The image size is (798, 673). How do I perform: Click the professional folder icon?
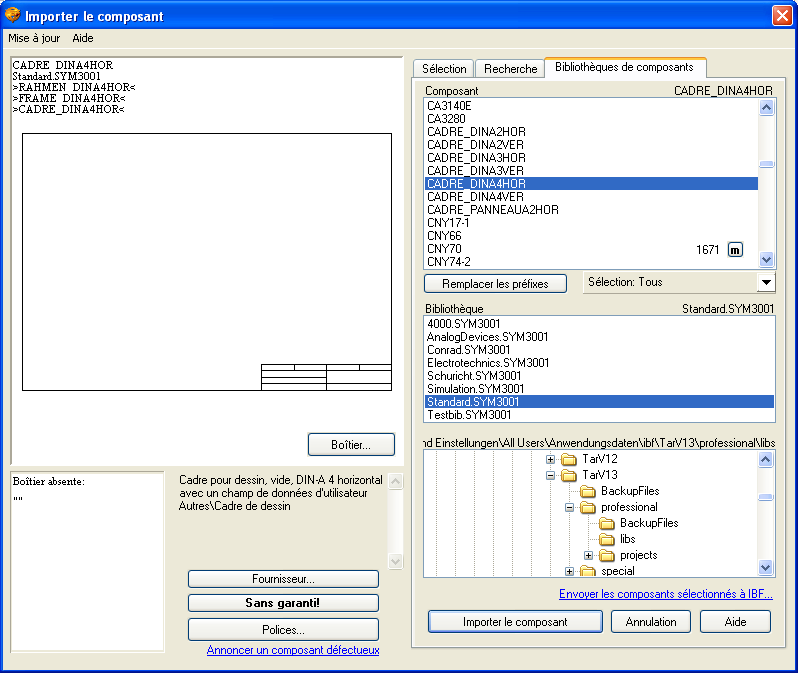(x=588, y=507)
